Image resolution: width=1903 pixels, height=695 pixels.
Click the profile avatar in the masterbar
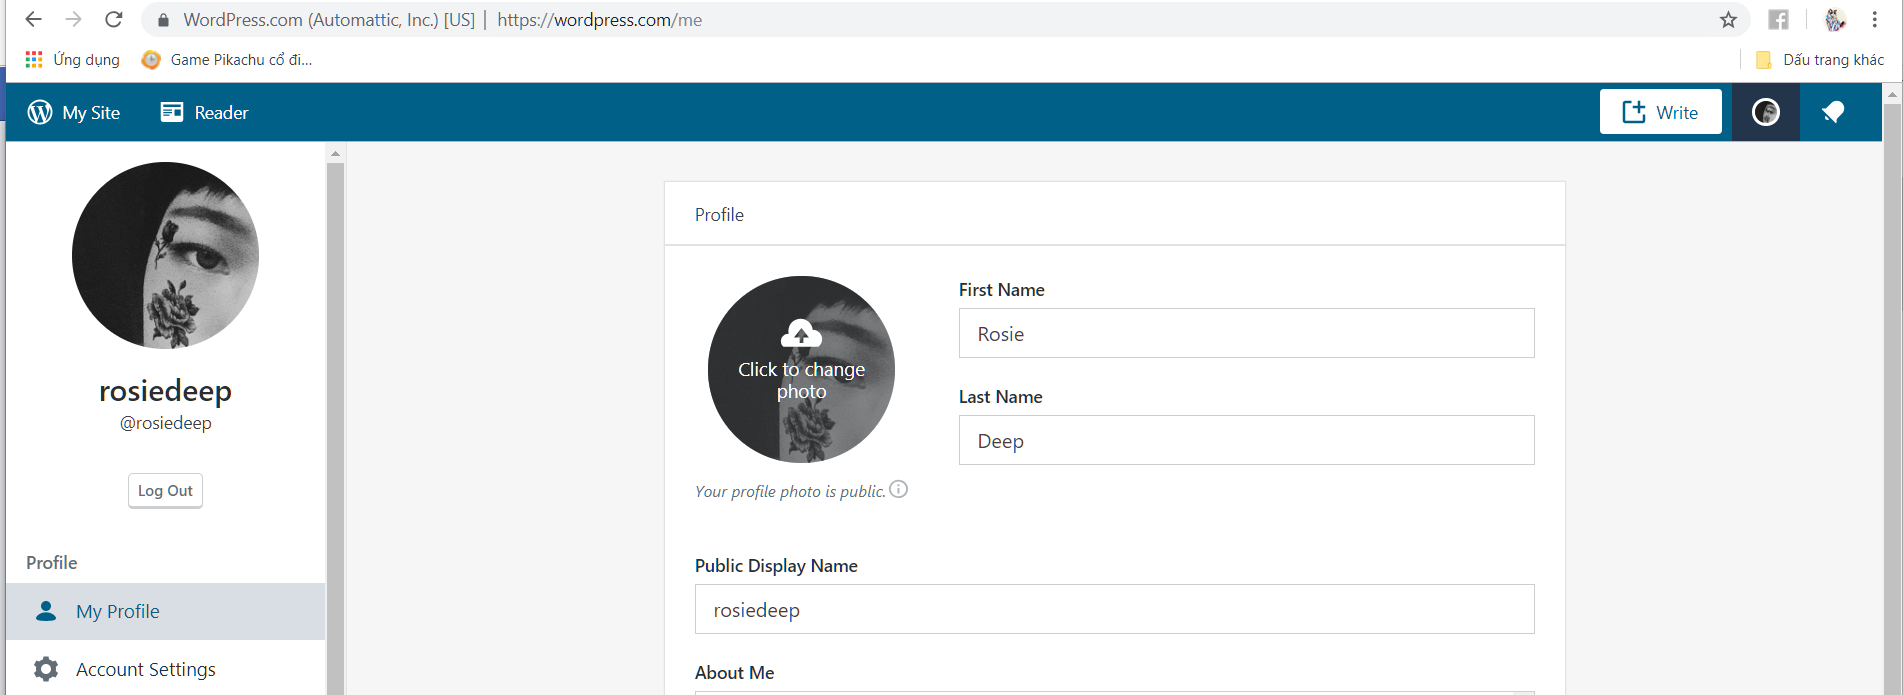point(1766,112)
